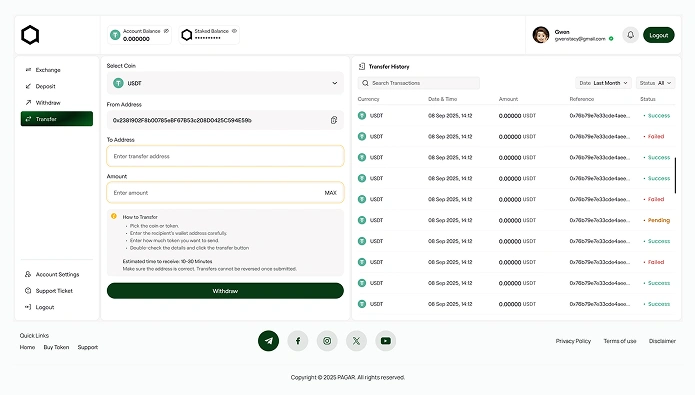This screenshot has height=395, width=695.
Task: Open the Status All filter dropdown
Action: [656, 83]
